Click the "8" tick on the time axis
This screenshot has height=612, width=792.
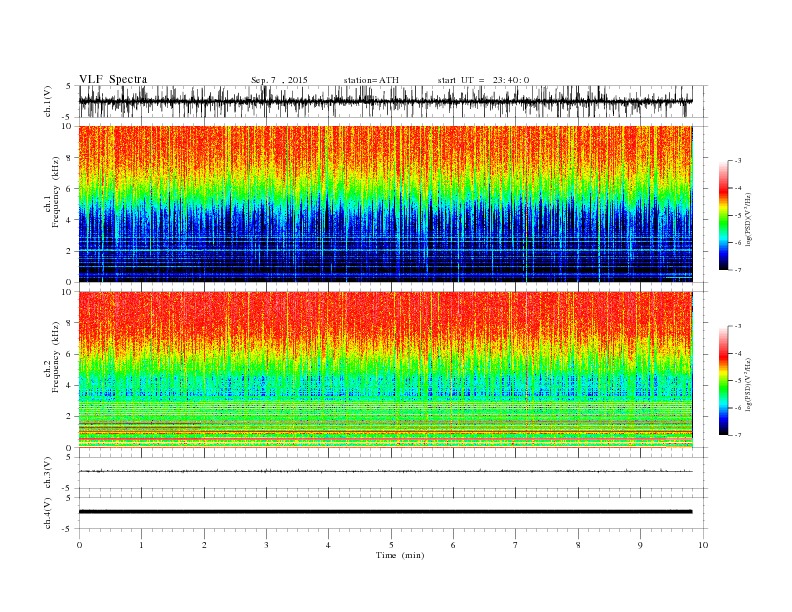click(578, 545)
